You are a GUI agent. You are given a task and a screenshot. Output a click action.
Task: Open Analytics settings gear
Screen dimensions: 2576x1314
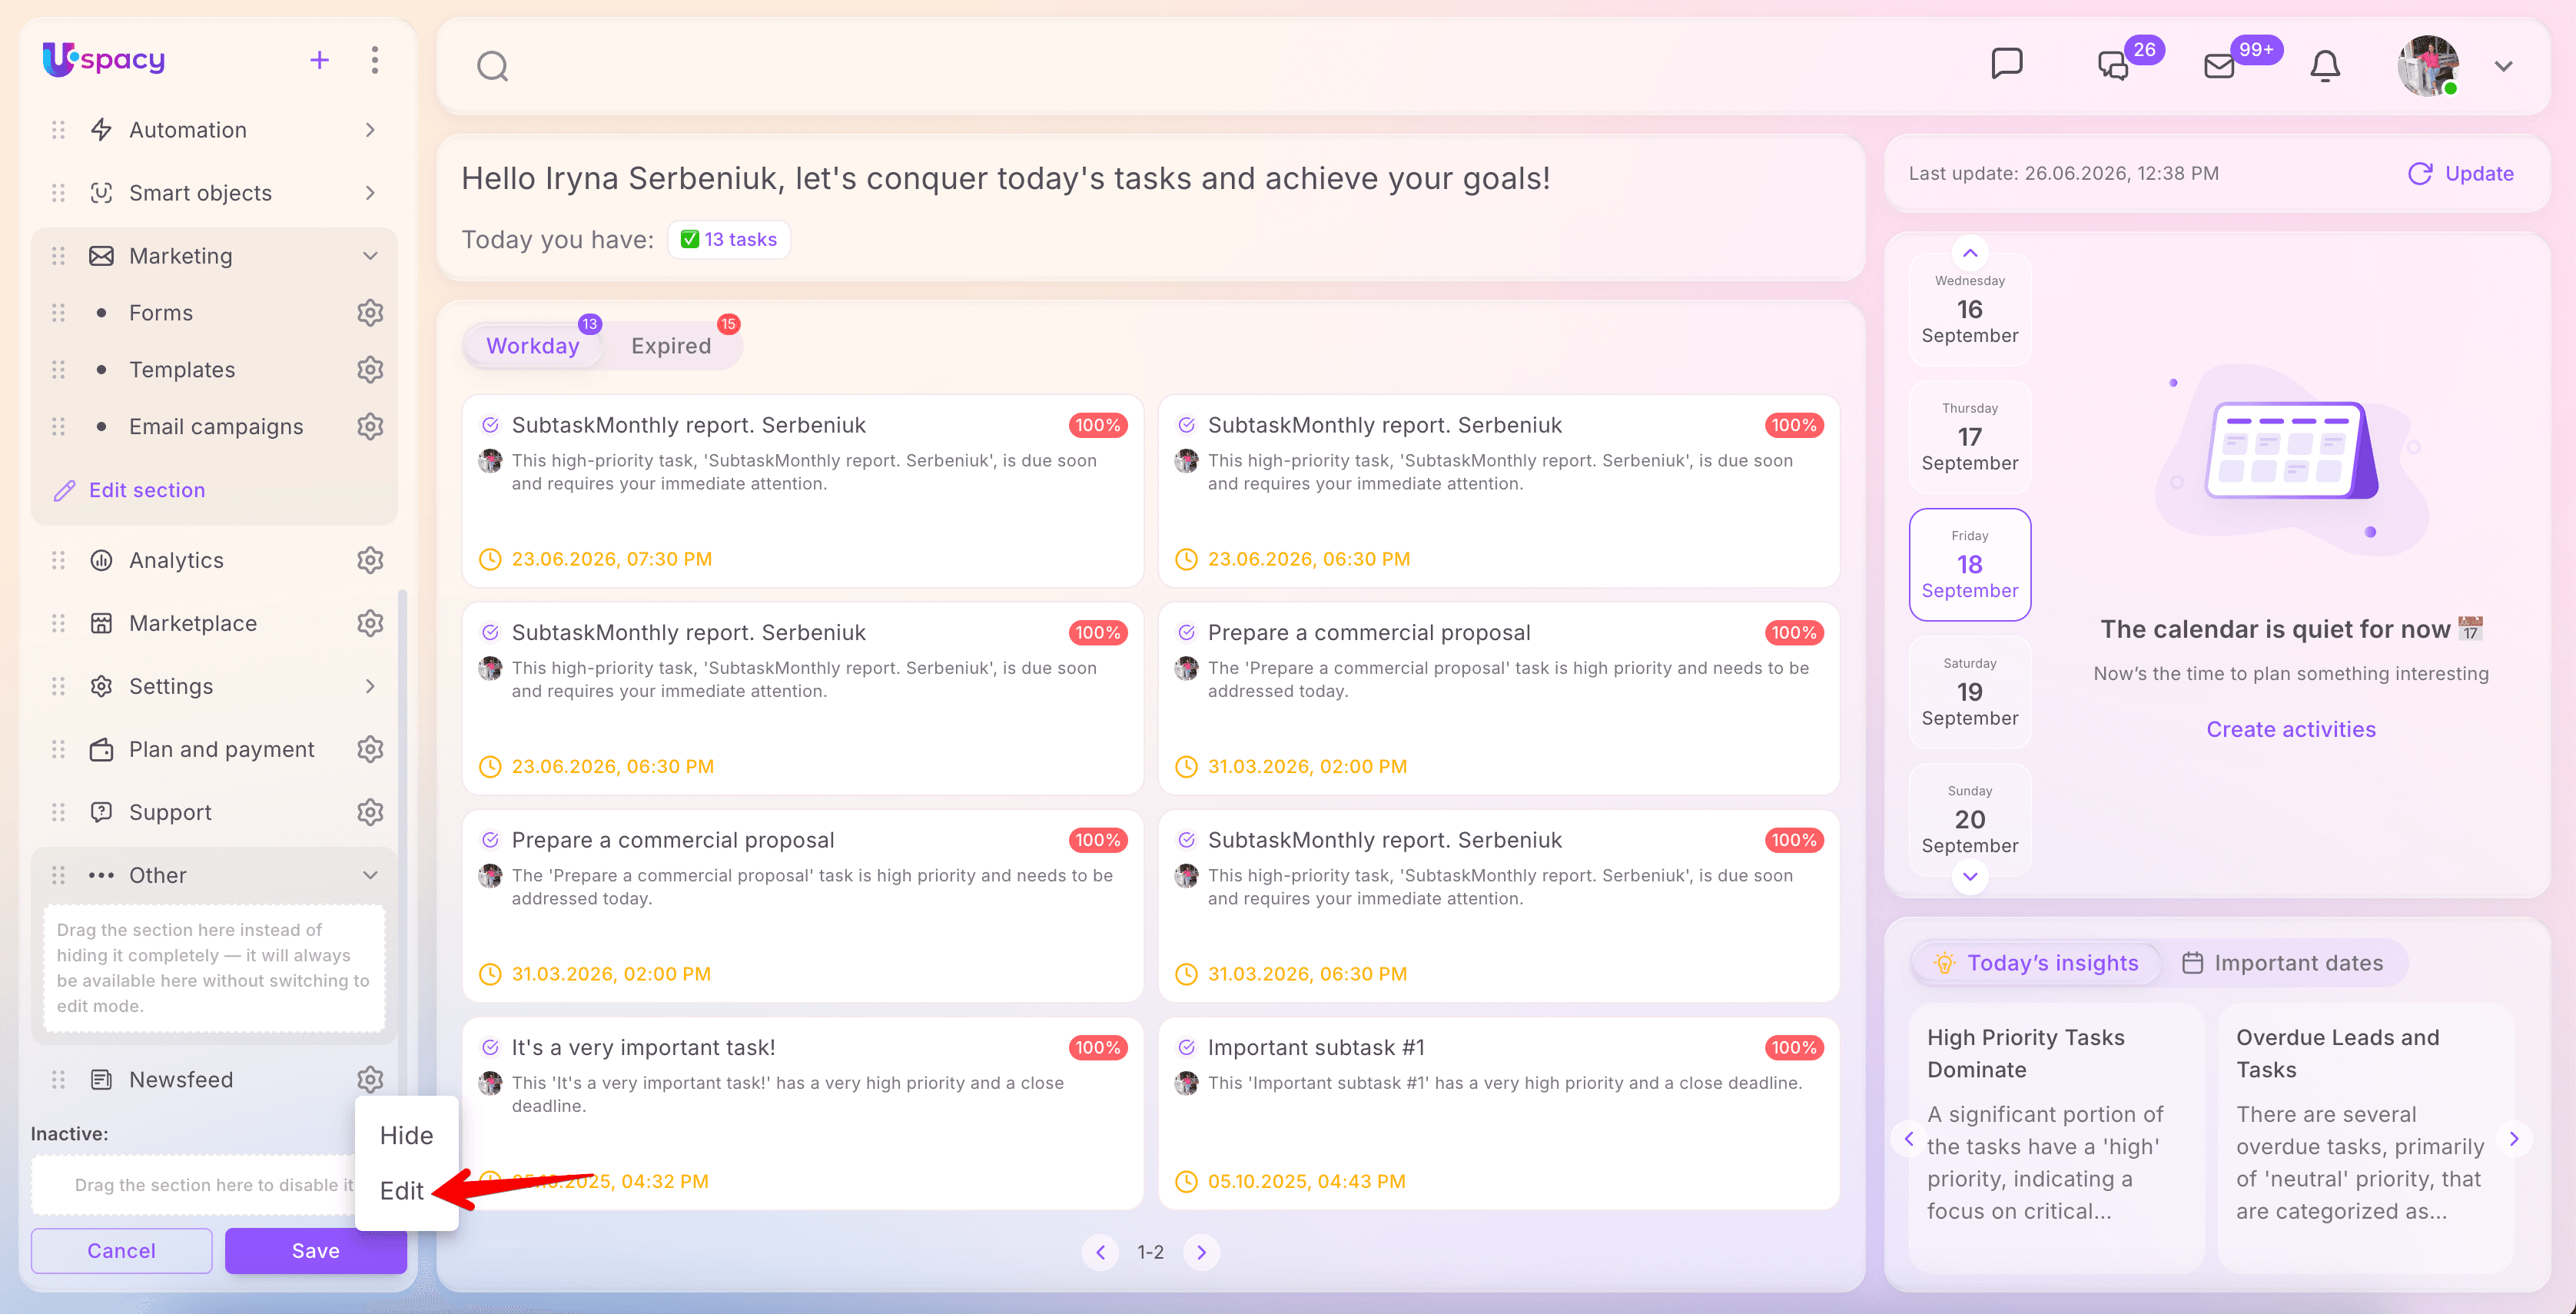tap(370, 560)
